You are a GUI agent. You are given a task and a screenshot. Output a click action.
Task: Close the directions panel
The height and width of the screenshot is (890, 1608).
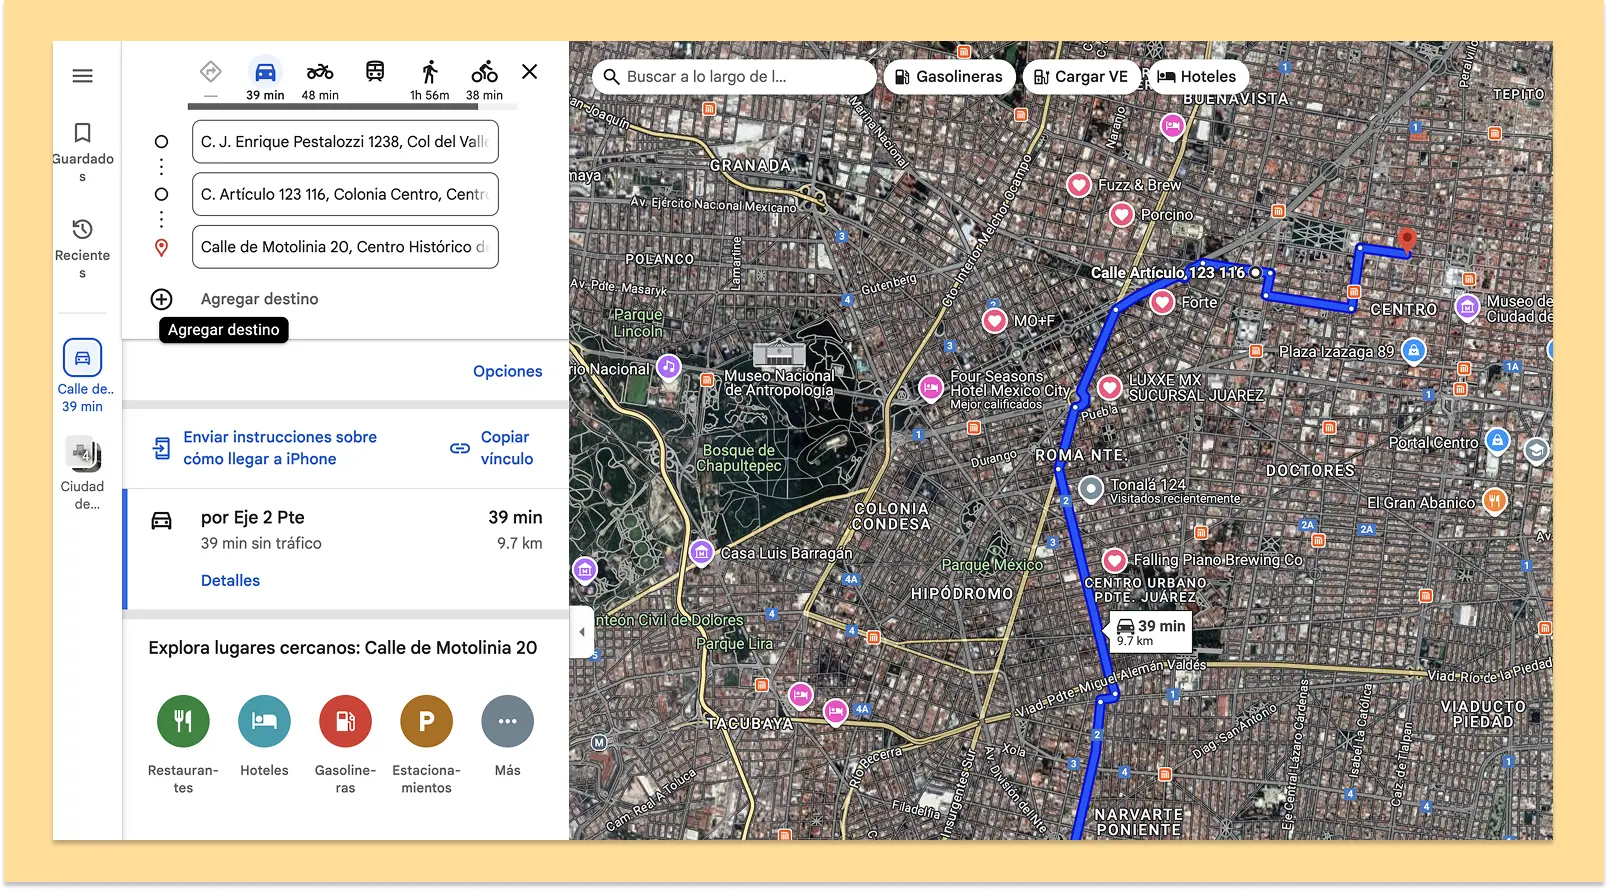tap(530, 71)
